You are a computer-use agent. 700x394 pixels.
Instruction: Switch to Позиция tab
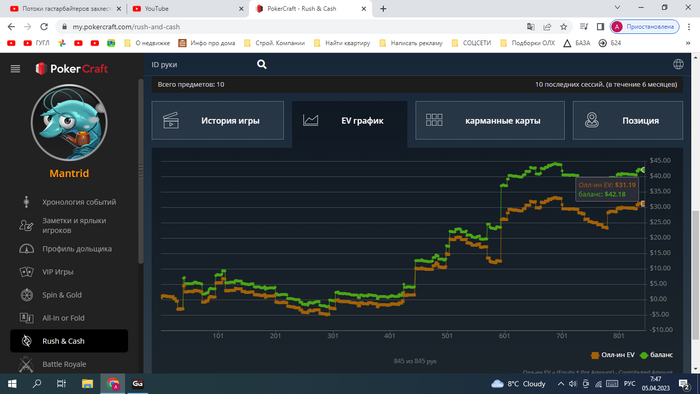point(628,120)
